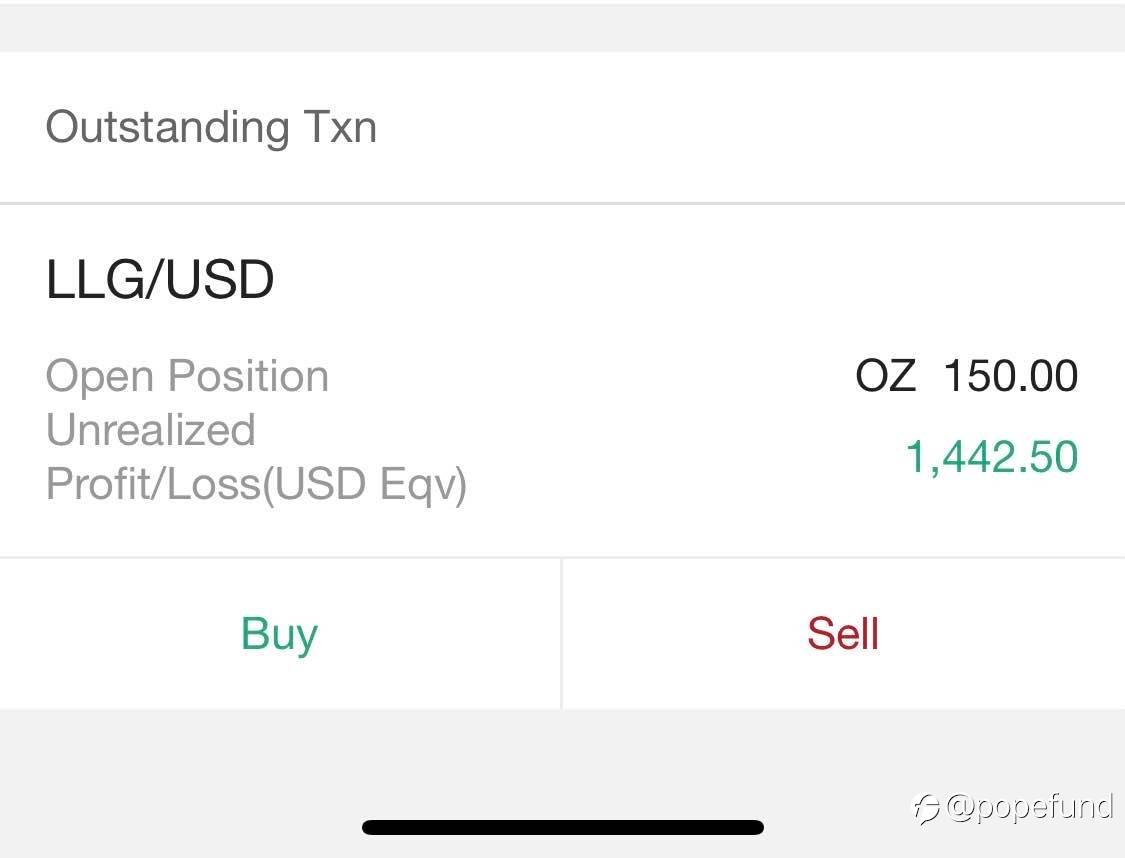Open the Outstanding Txn section header

[x=562, y=127]
